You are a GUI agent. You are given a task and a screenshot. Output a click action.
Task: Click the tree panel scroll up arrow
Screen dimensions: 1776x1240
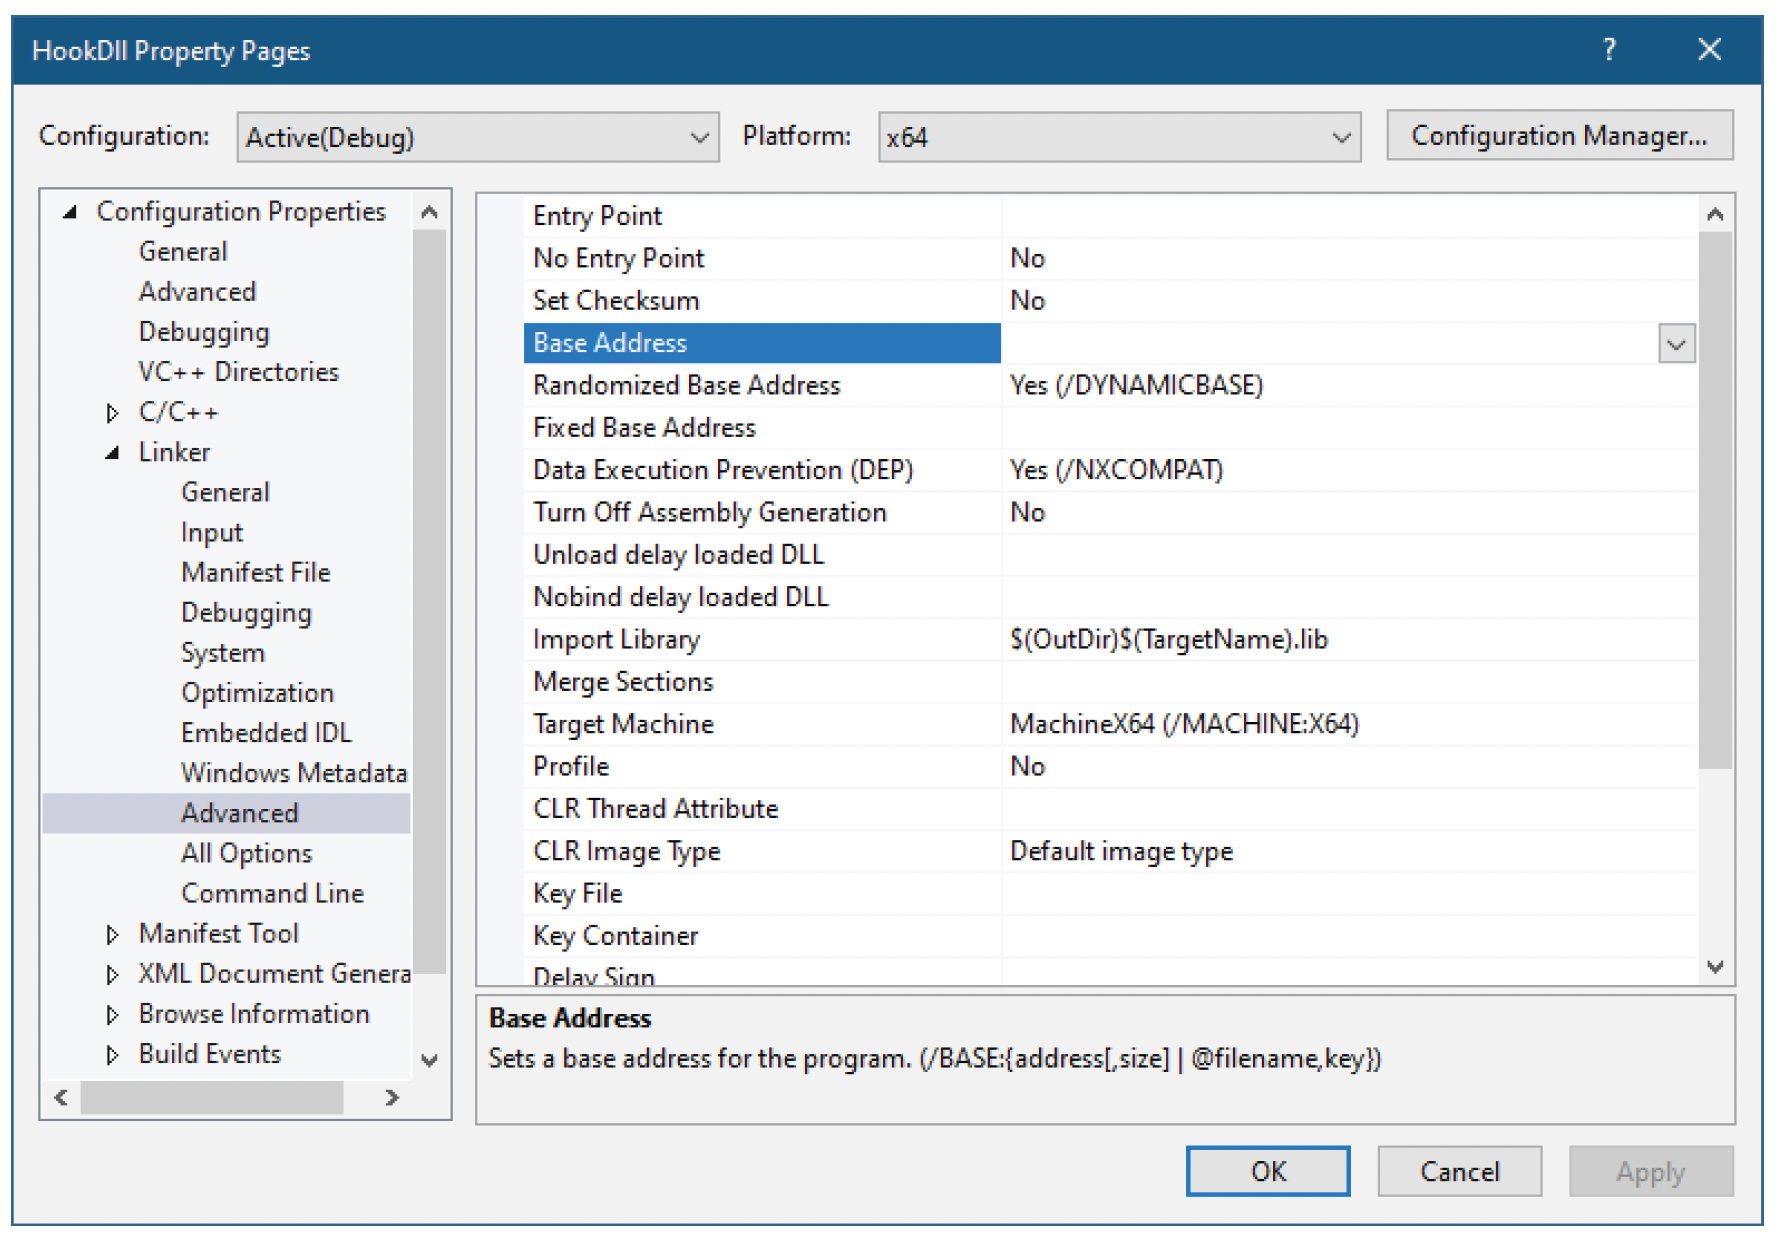point(430,212)
